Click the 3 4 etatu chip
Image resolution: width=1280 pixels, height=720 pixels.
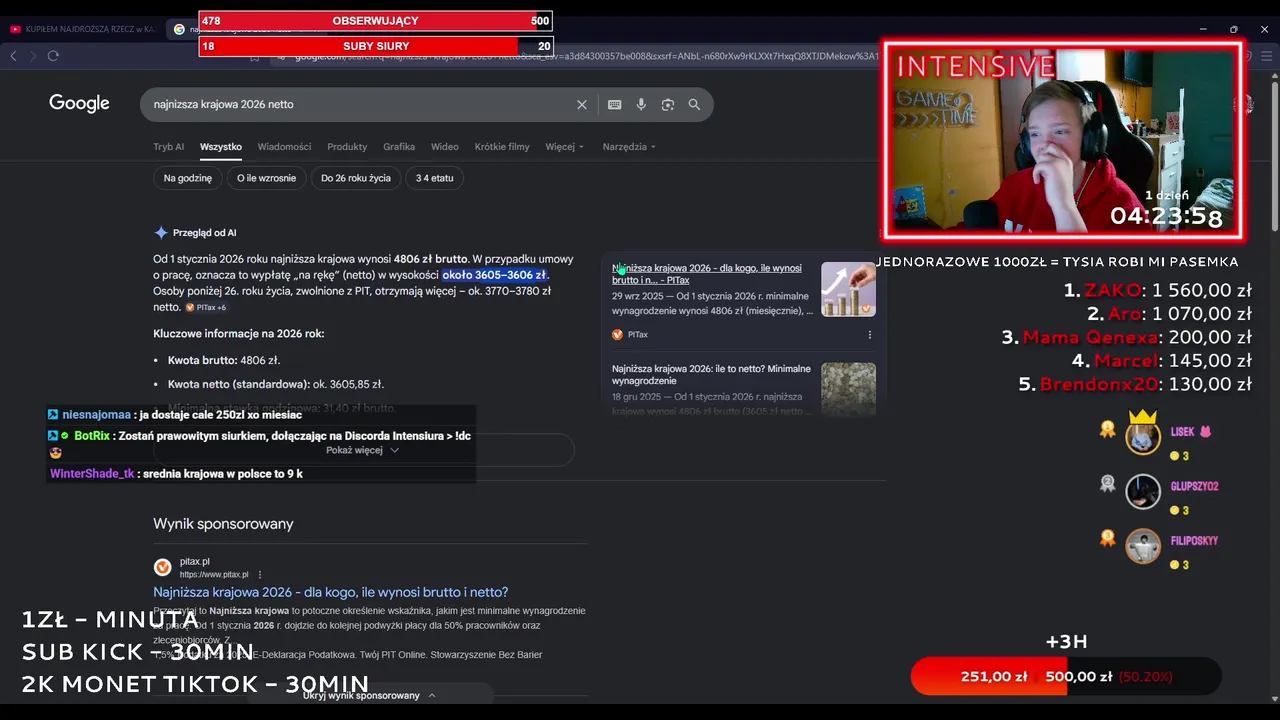[434, 178]
